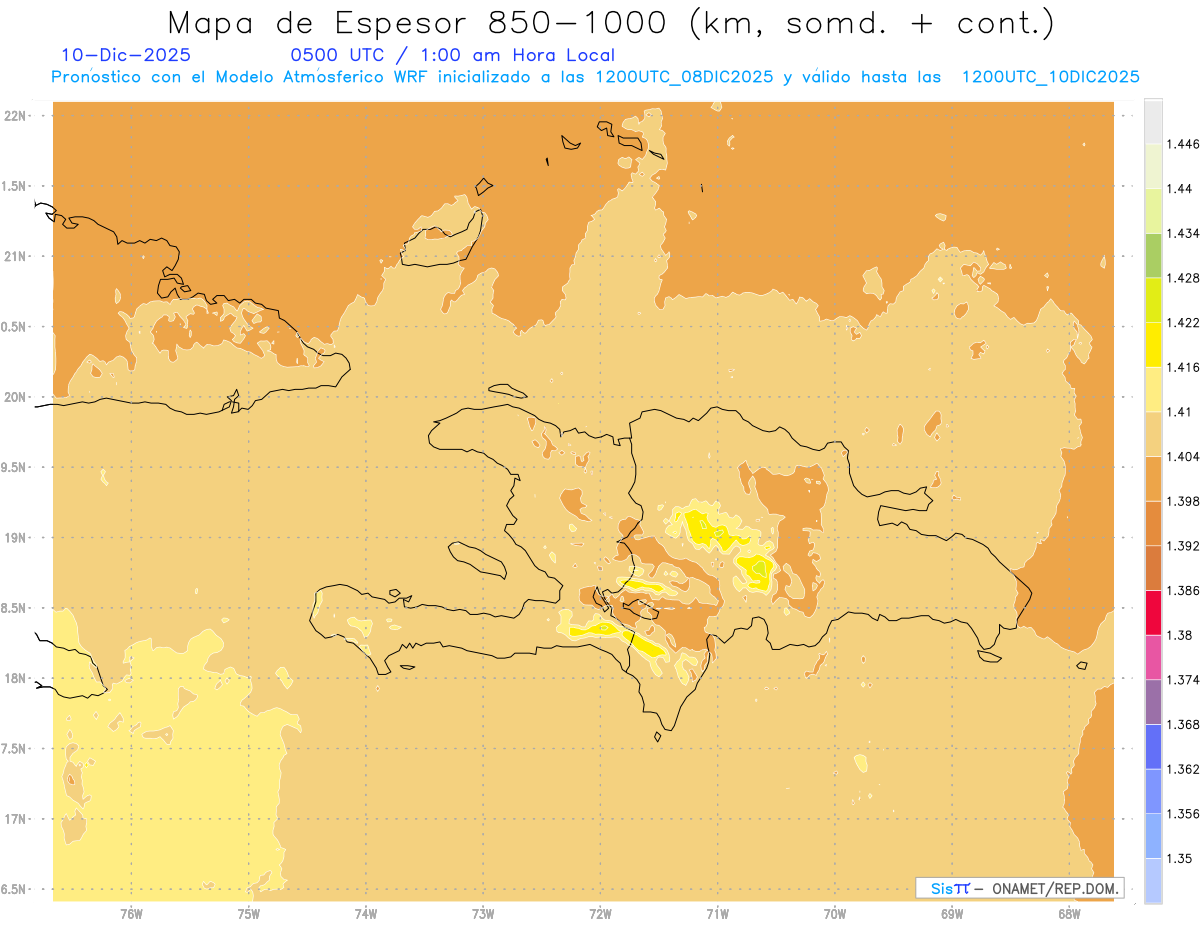Click the 22N latitude axis label

[16, 115]
